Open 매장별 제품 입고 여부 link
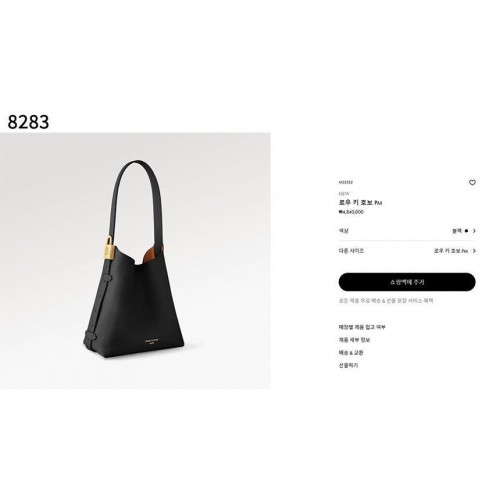Viewport: 500px width, 500px height. point(362,327)
